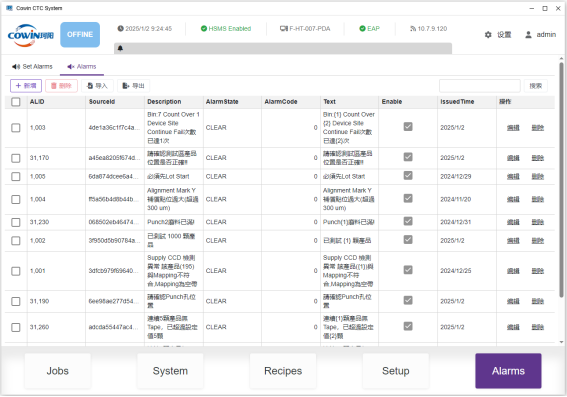
Task: Check the row checkbox for ALID 1,003
Action: point(16,128)
